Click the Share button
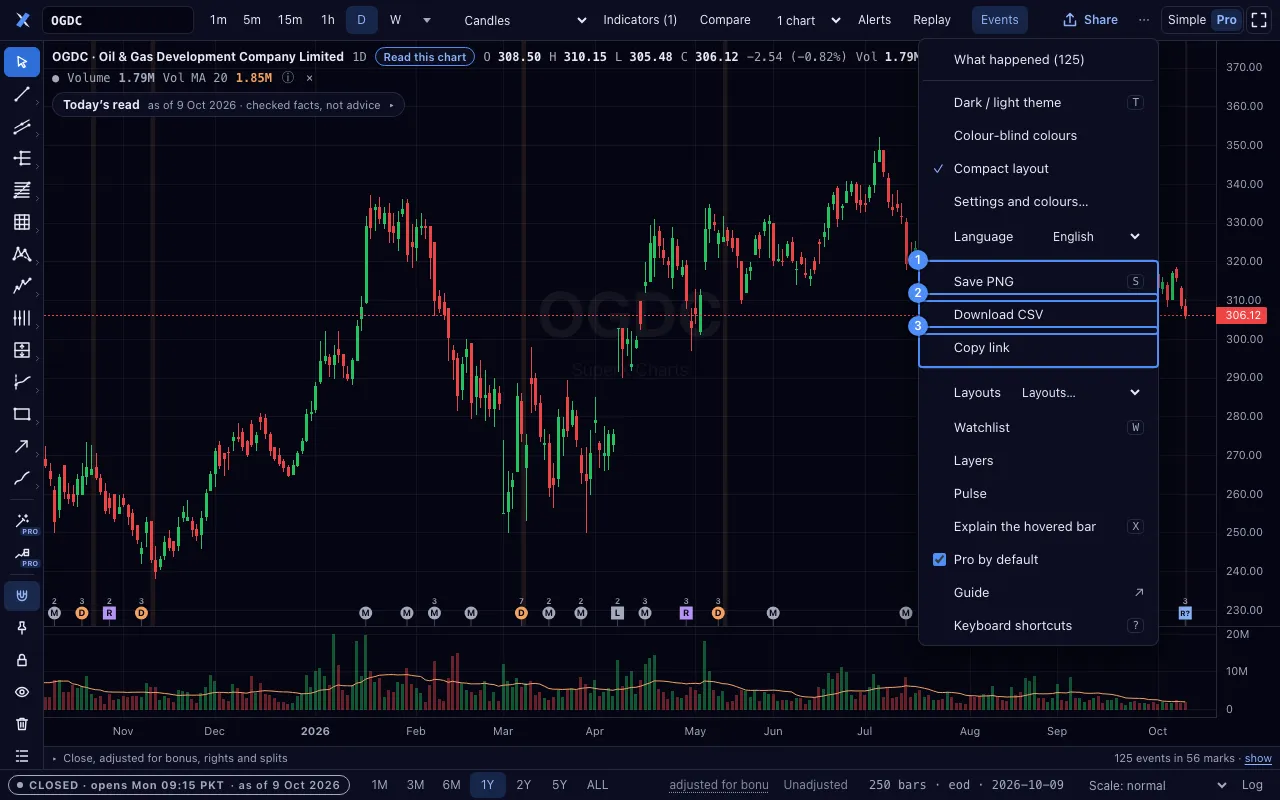Viewport: 1280px width, 800px height. click(x=1090, y=20)
